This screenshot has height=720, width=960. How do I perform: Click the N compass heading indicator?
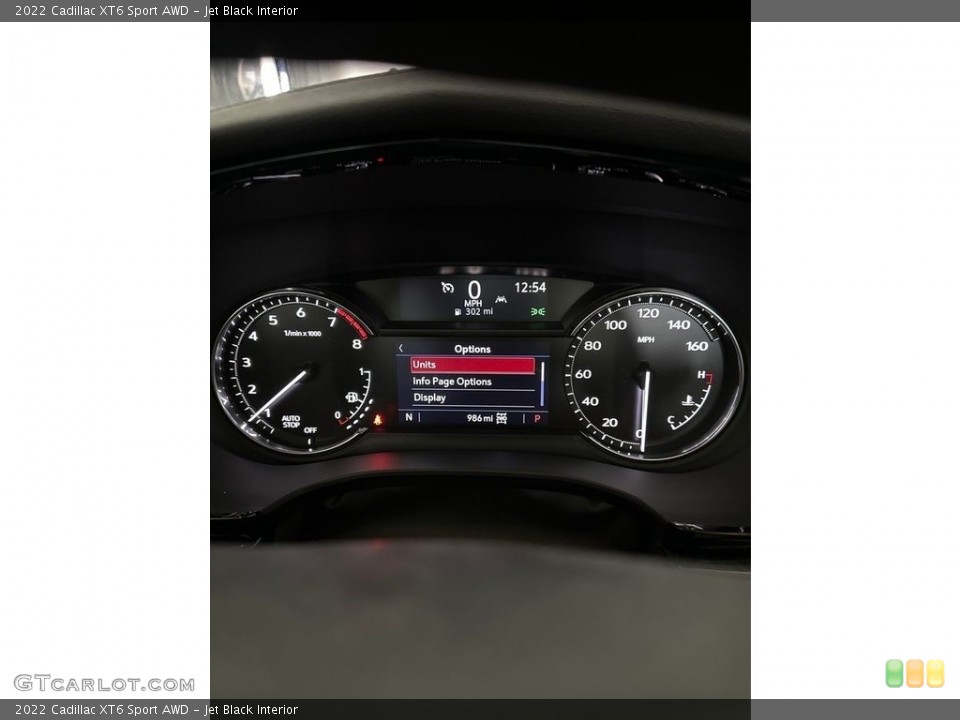pyautogui.click(x=409, y=417)
